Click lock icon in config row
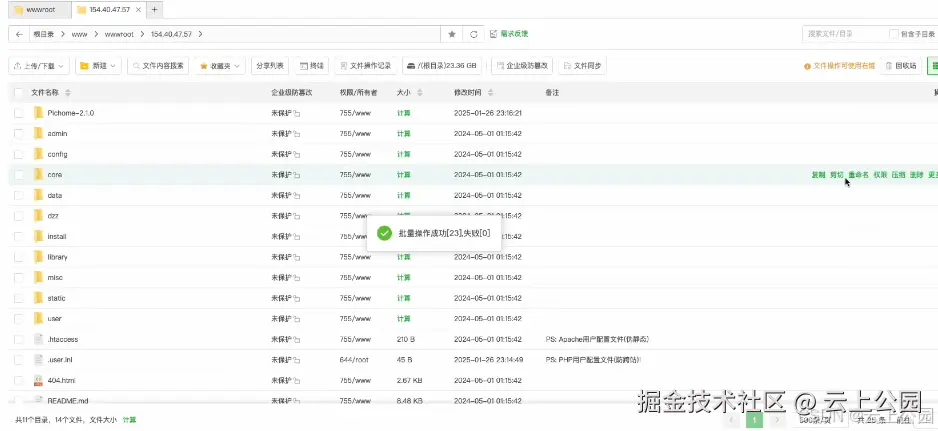This screenshot has width=938, height=431. coord(297,154)
